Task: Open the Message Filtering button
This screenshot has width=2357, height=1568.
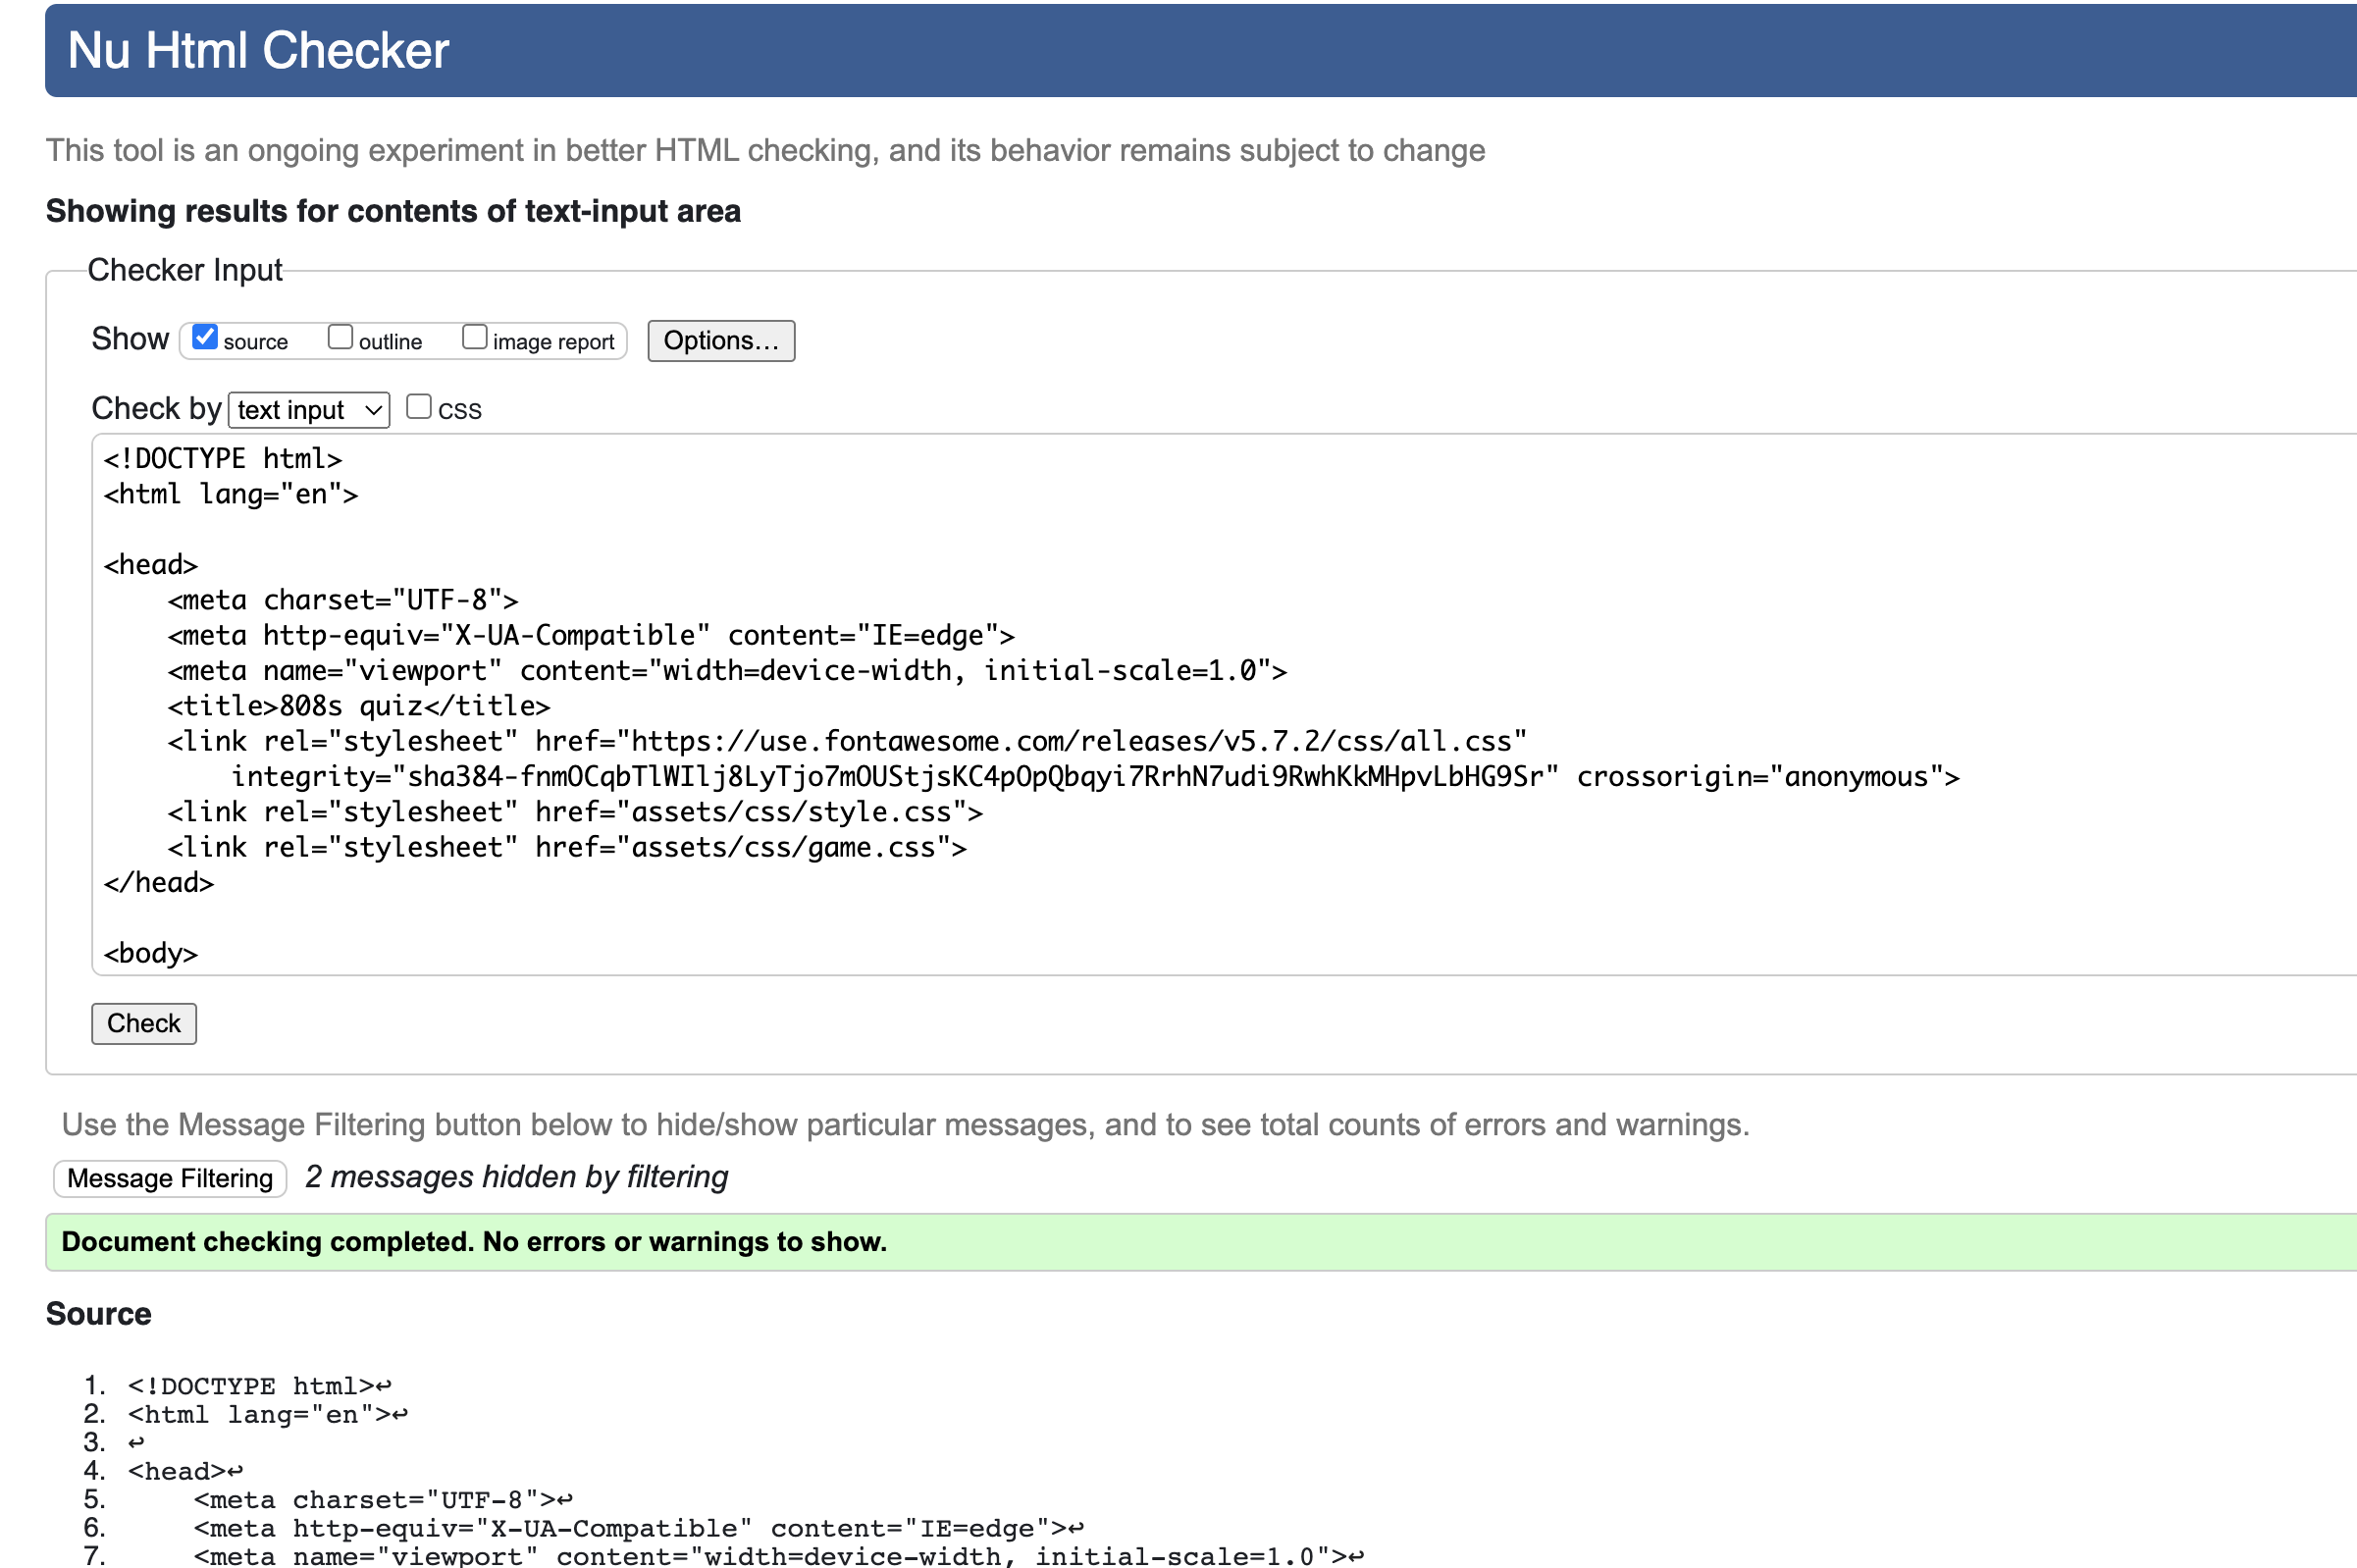Action: (170, 1178)
